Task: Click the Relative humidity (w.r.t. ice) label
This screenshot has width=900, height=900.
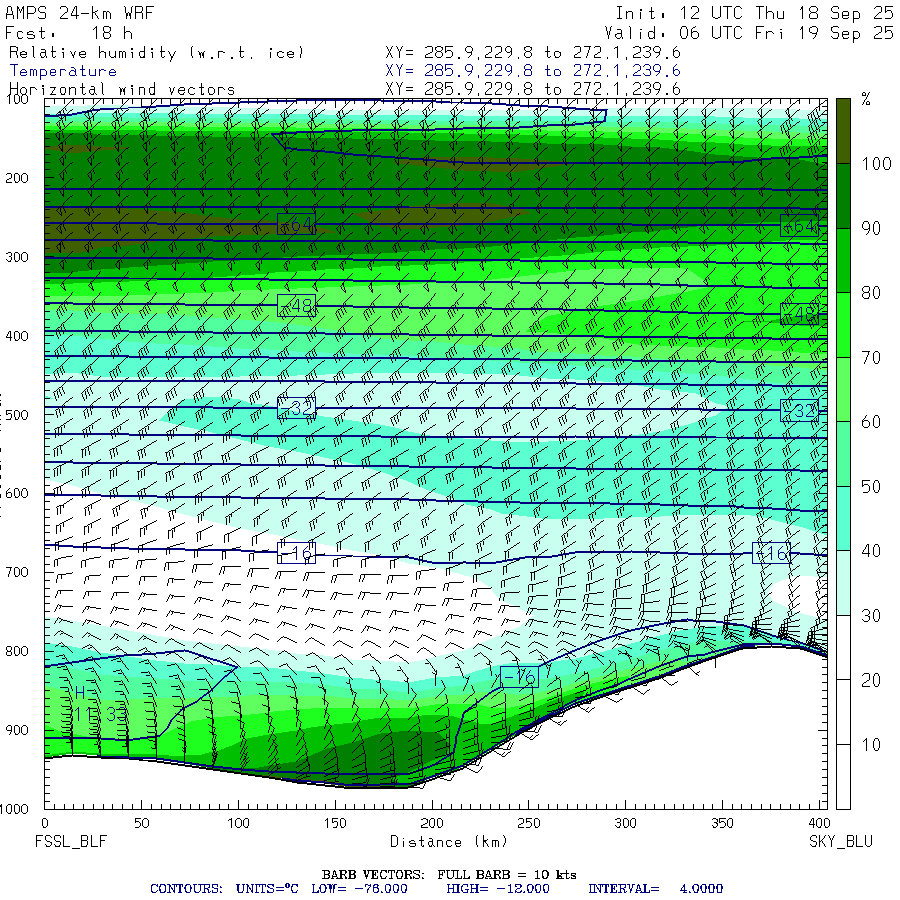Action: click(156, 52)
